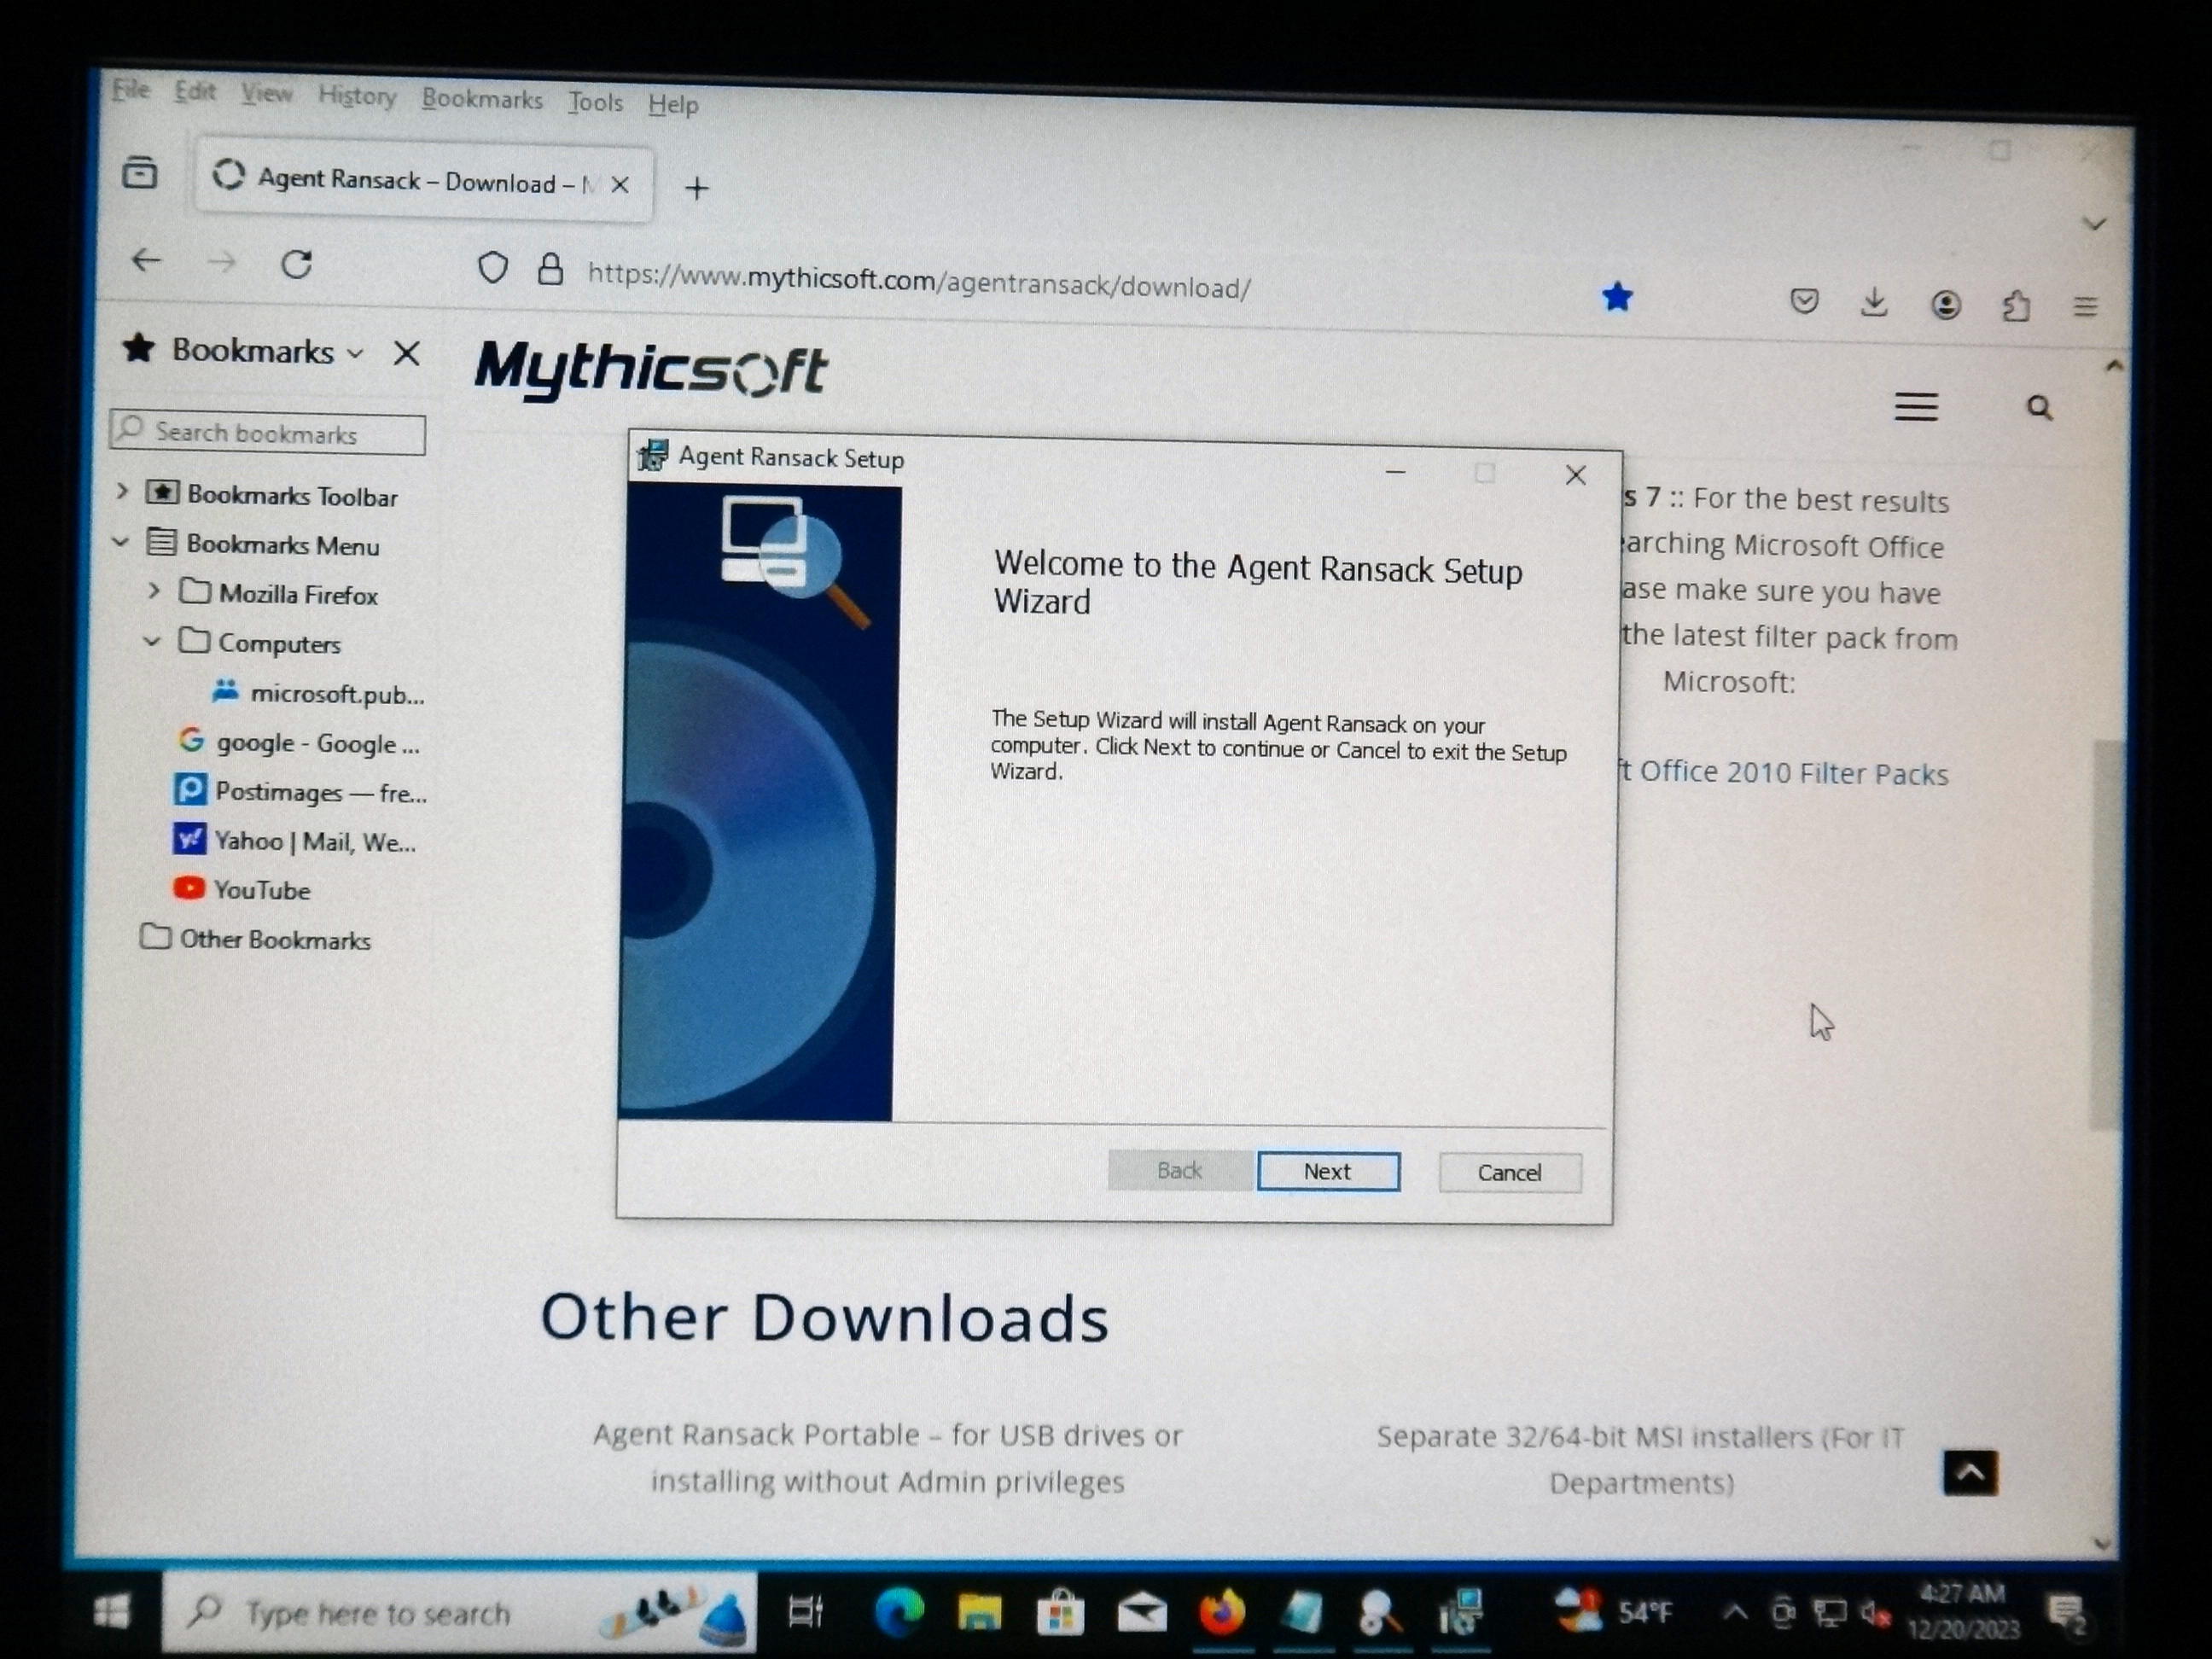Click the List all tabs chevron

pyautogui.click(x=2094, y=223)
